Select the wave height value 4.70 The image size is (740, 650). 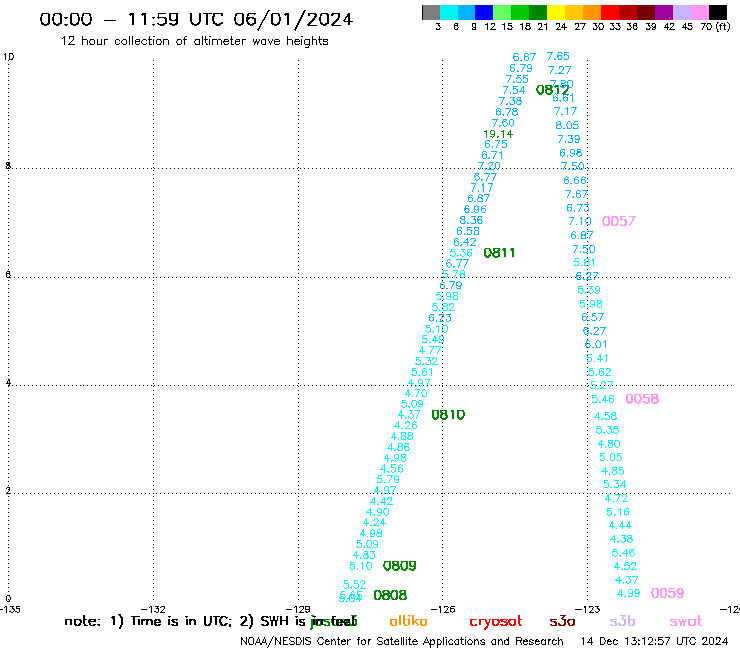coord(416,393)
